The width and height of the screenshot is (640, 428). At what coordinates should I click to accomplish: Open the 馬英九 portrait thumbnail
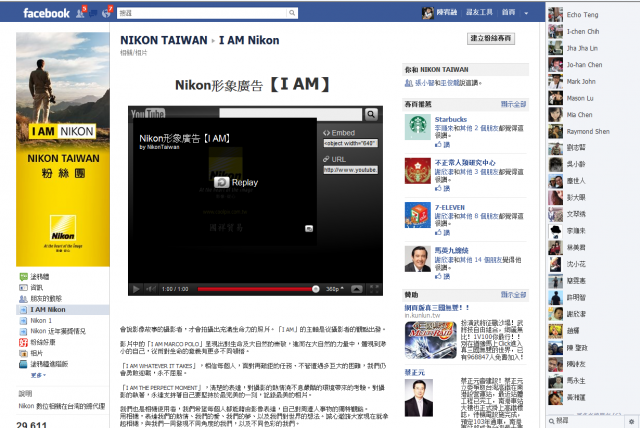(x=418, y=259)
